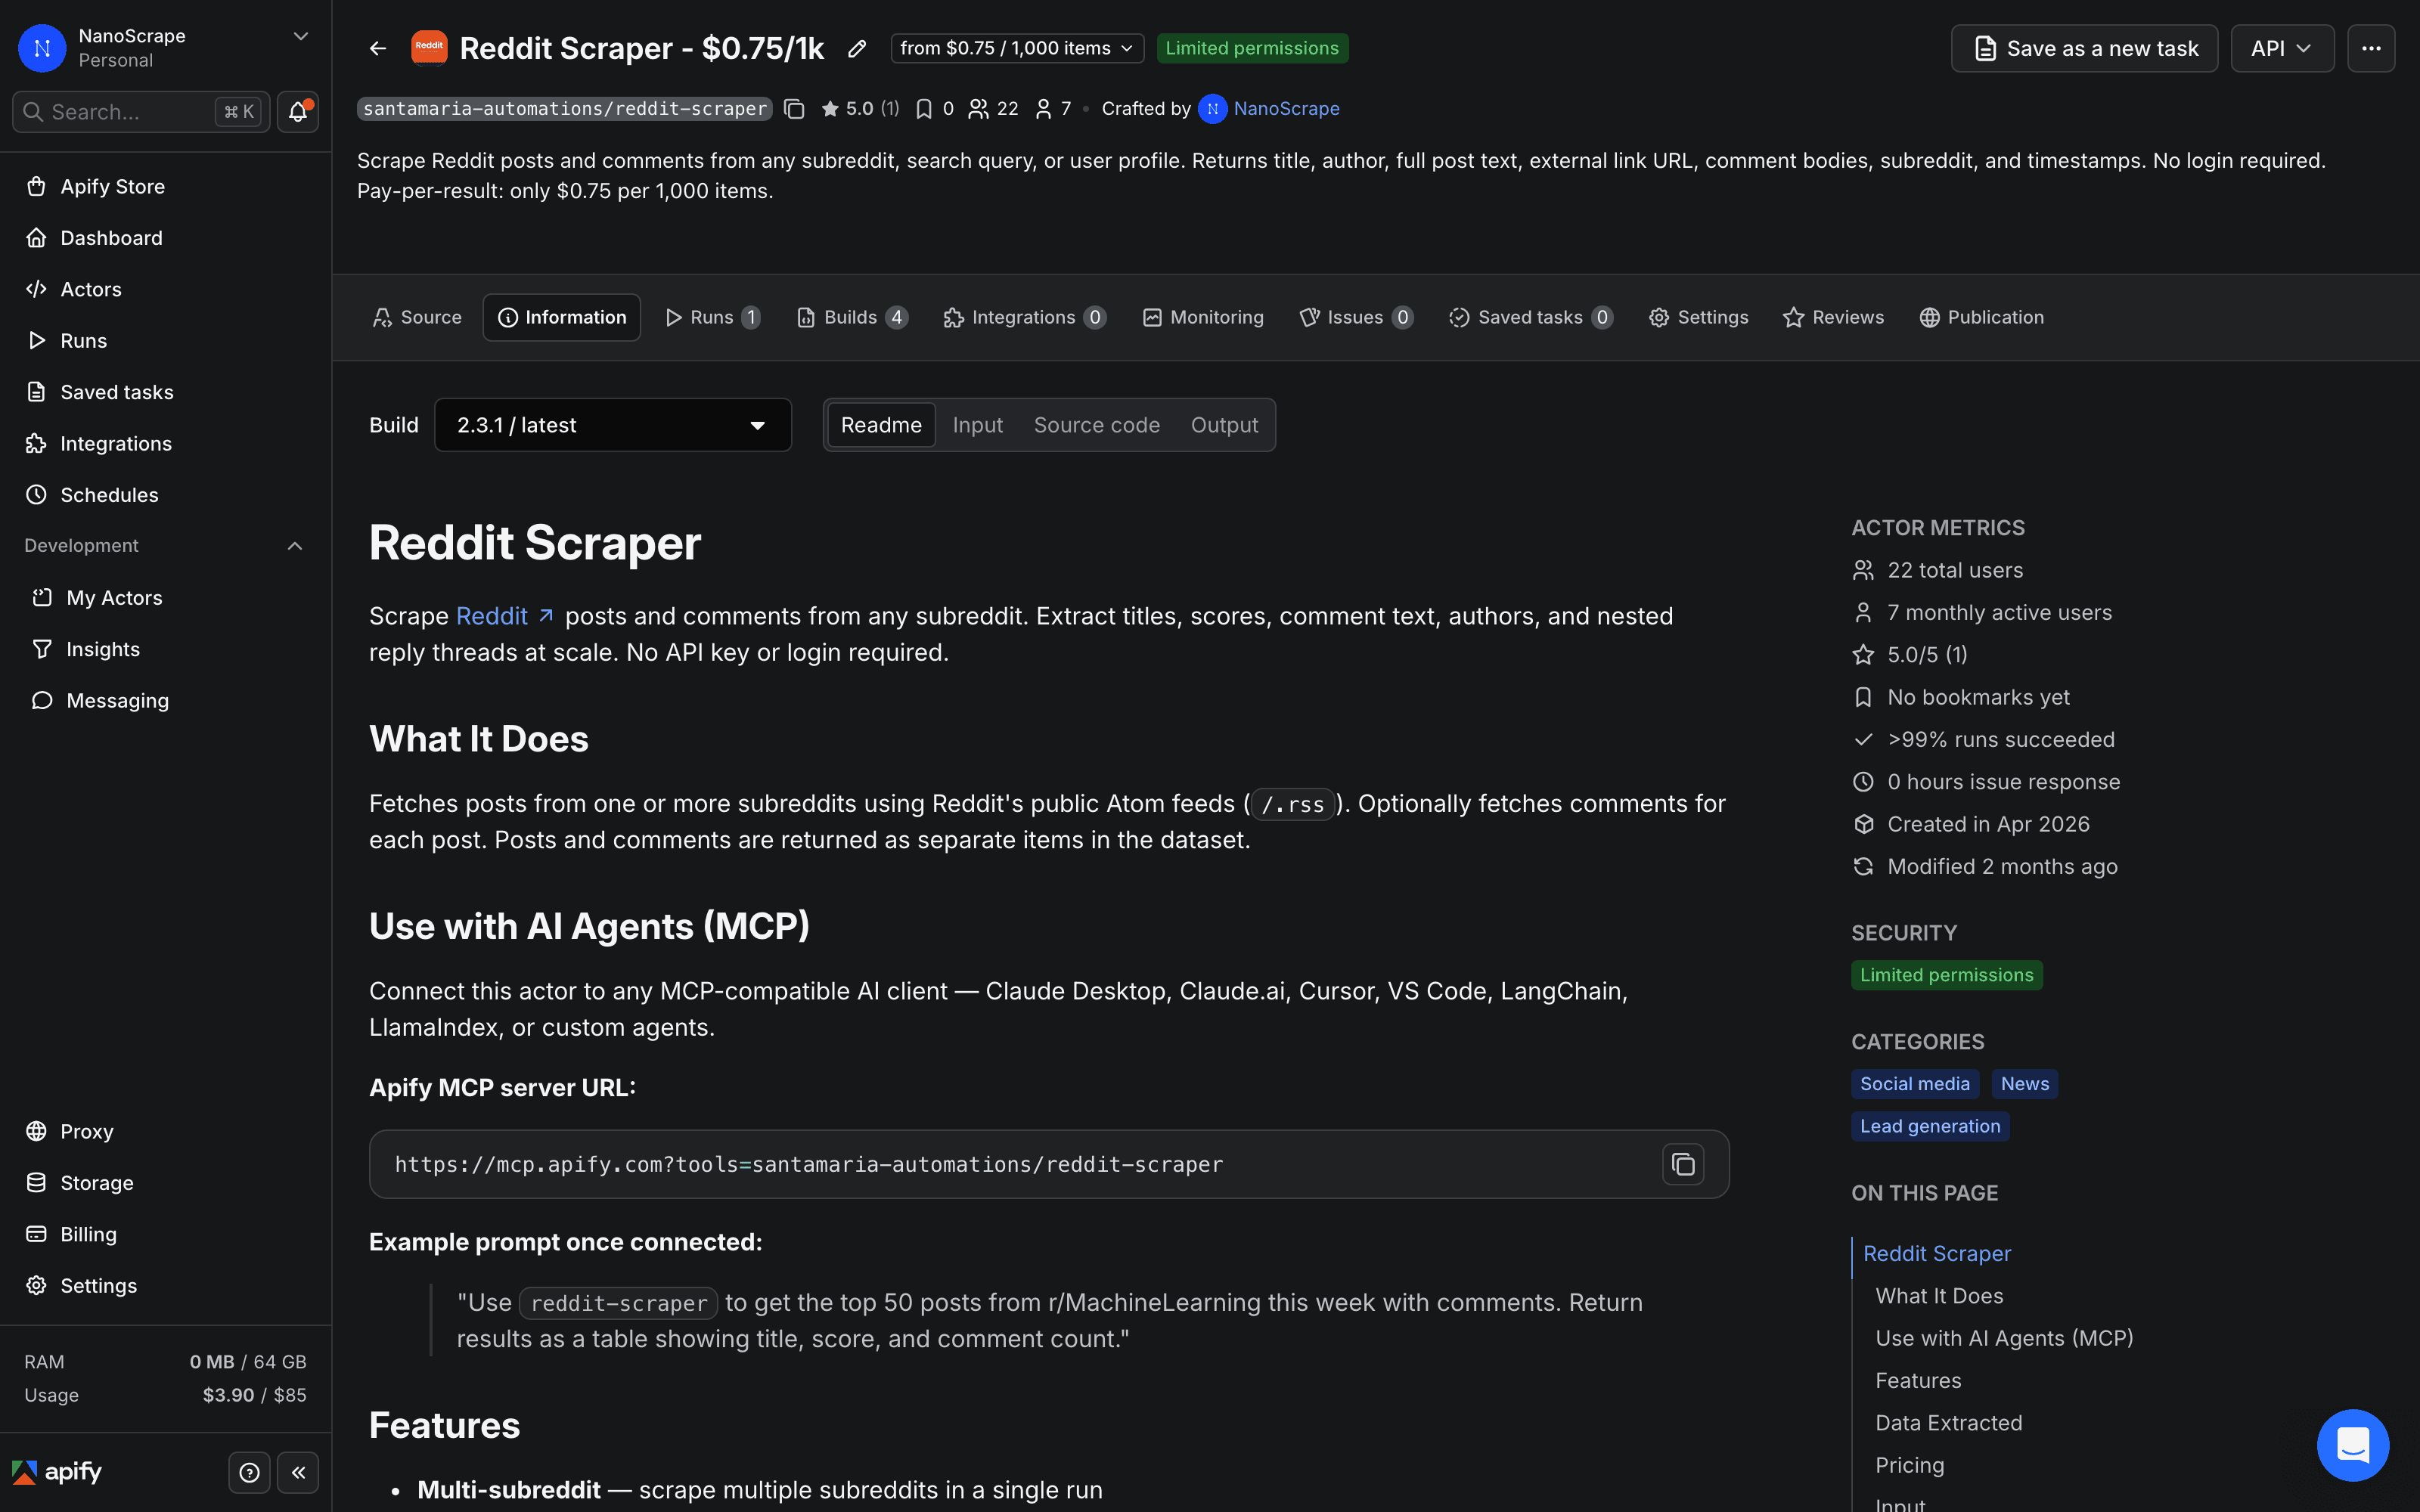Open the Integrations tab
Image resolution: width=2420 pixels, height=1512 pixels.
point(1024,317)
